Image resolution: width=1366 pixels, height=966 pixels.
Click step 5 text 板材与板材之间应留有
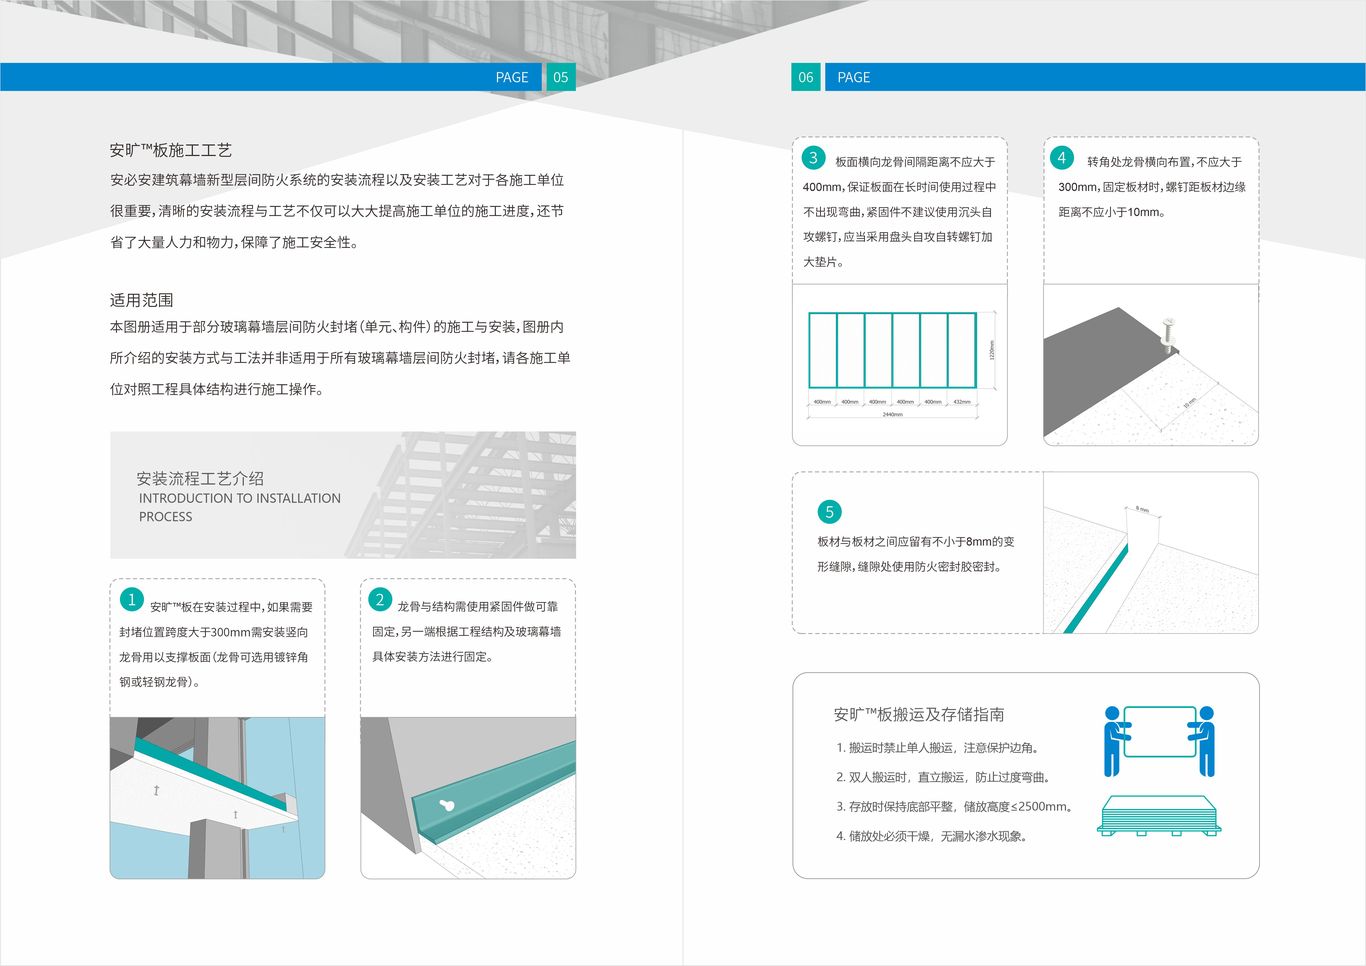[916, 541]
